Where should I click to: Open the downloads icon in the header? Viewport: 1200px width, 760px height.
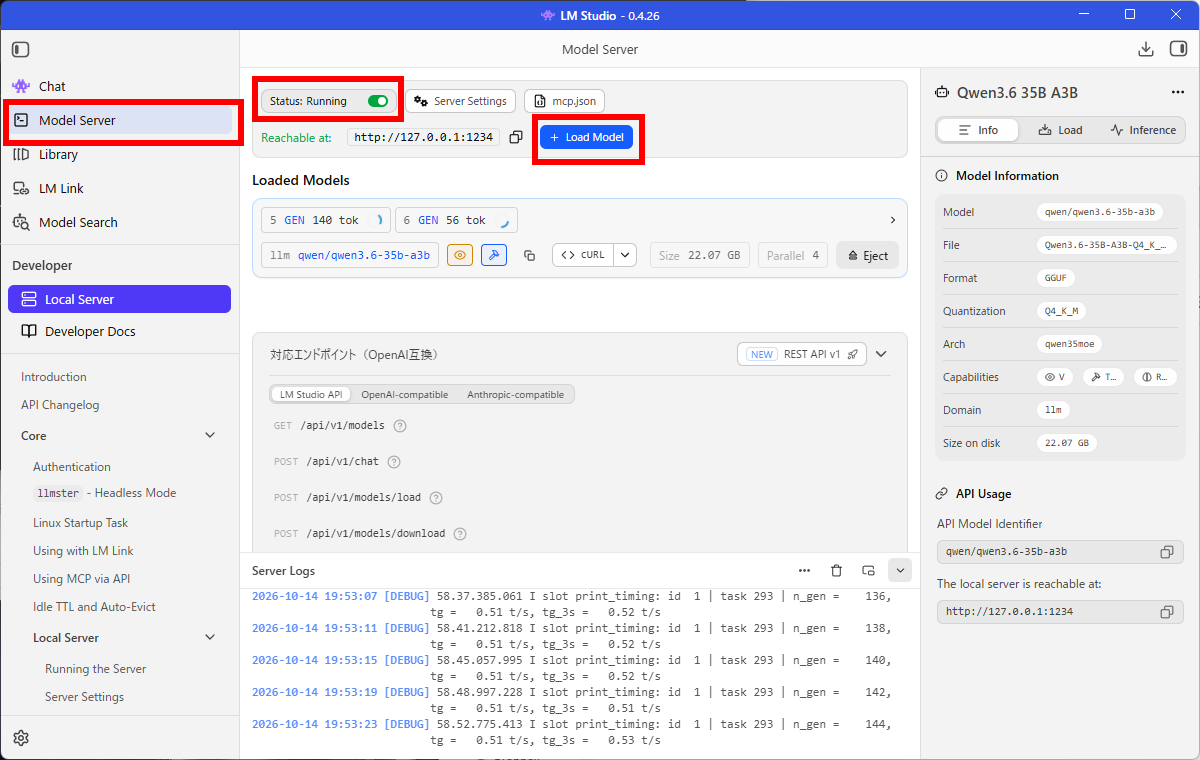click(x=1146, y=49)
